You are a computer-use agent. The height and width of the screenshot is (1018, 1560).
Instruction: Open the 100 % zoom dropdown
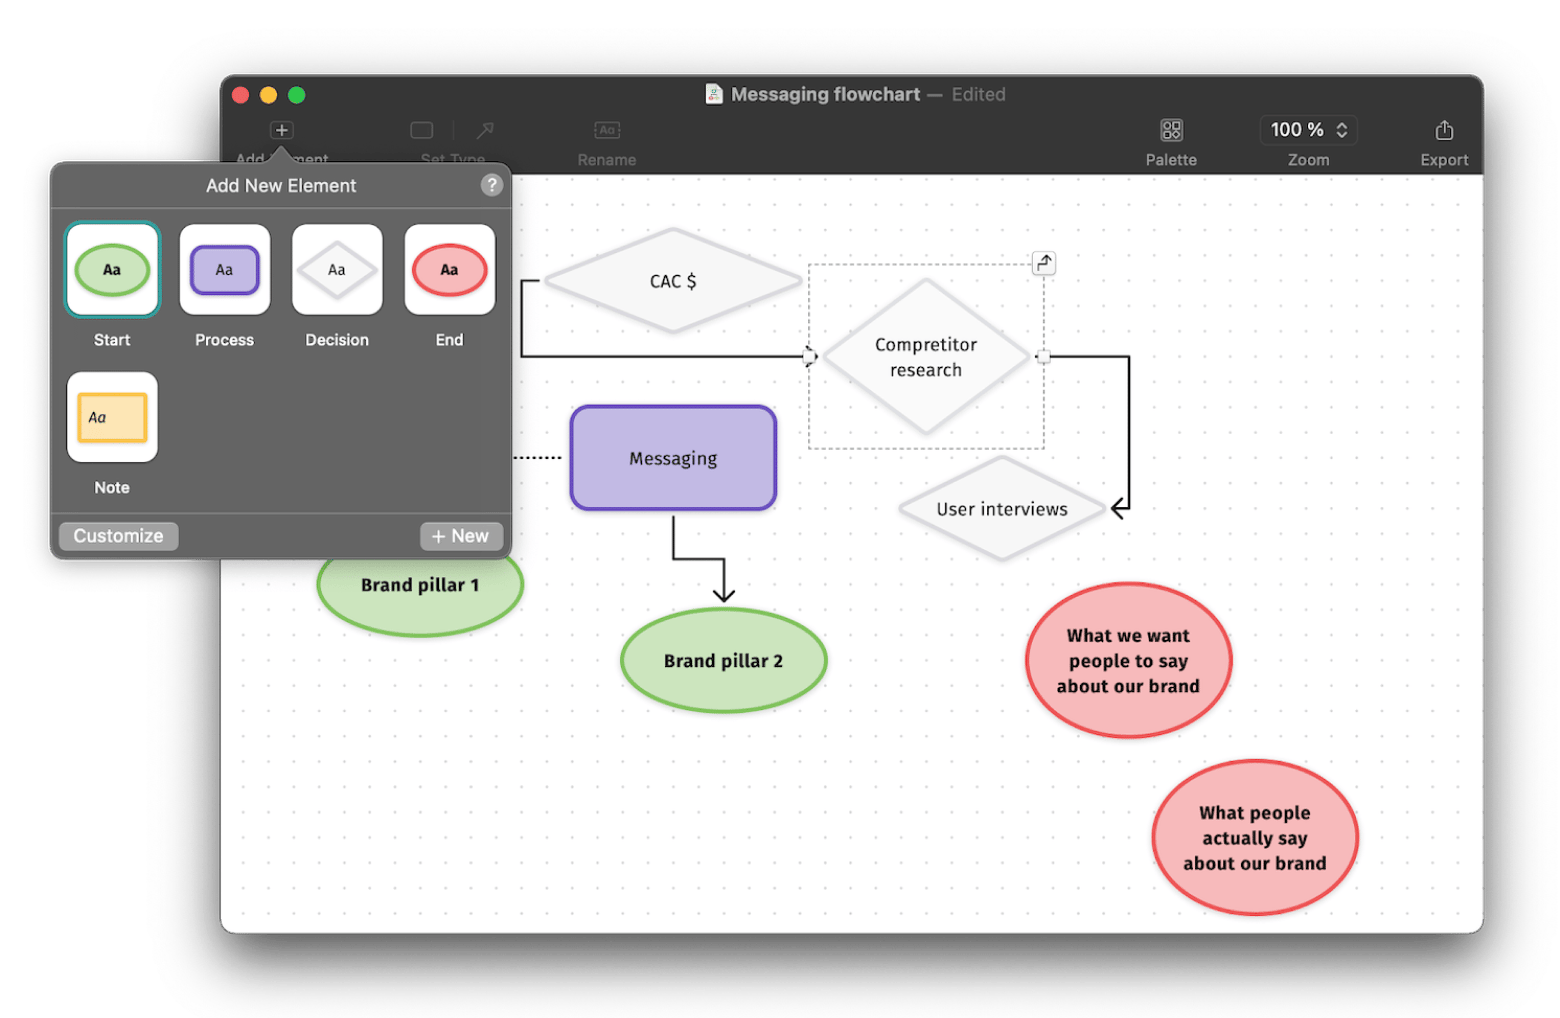[1308, 130]
